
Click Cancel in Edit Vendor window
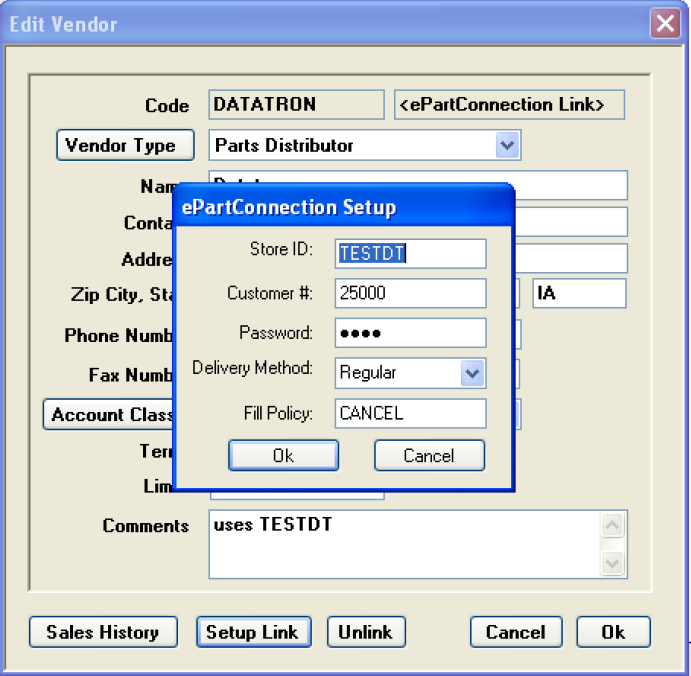click(x=515, y=632)
